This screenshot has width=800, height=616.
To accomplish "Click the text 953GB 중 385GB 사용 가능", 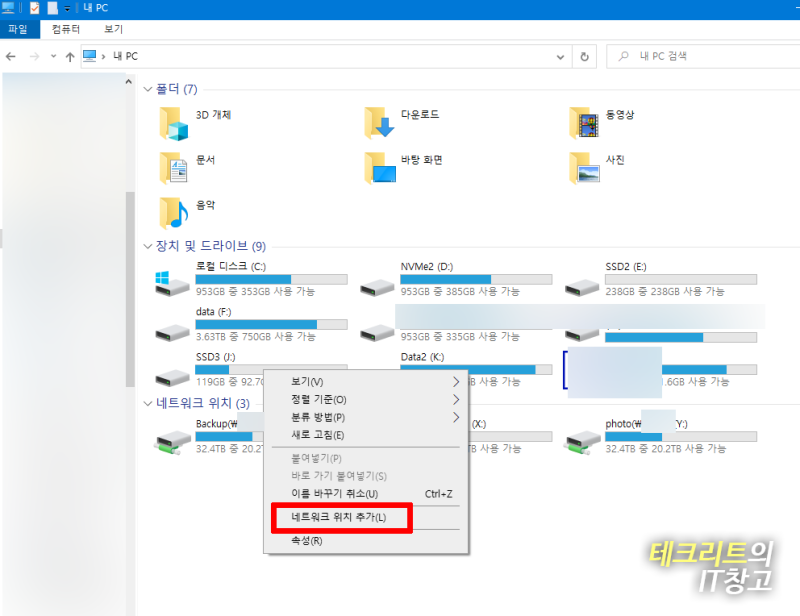I will coord(460,291).
